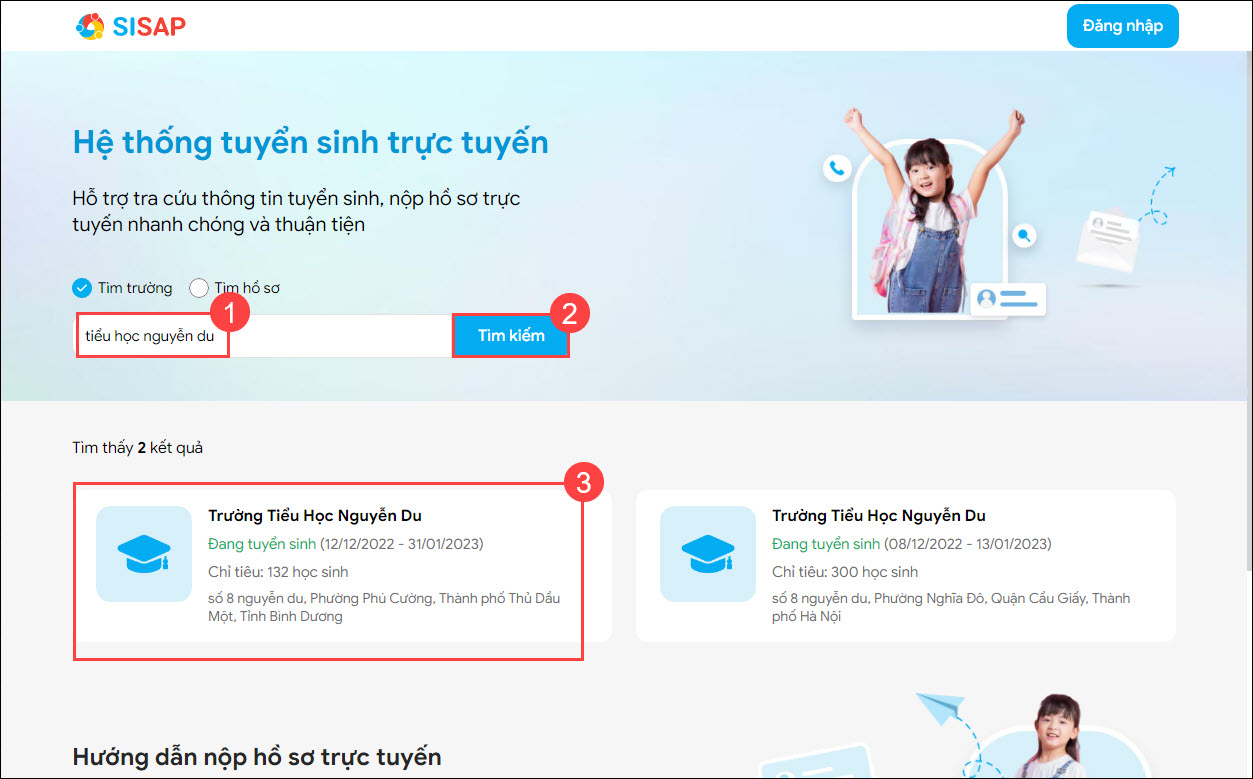Select the Tìm trường radio option
The image size is (1253, 779).
[x=122, y=288]
